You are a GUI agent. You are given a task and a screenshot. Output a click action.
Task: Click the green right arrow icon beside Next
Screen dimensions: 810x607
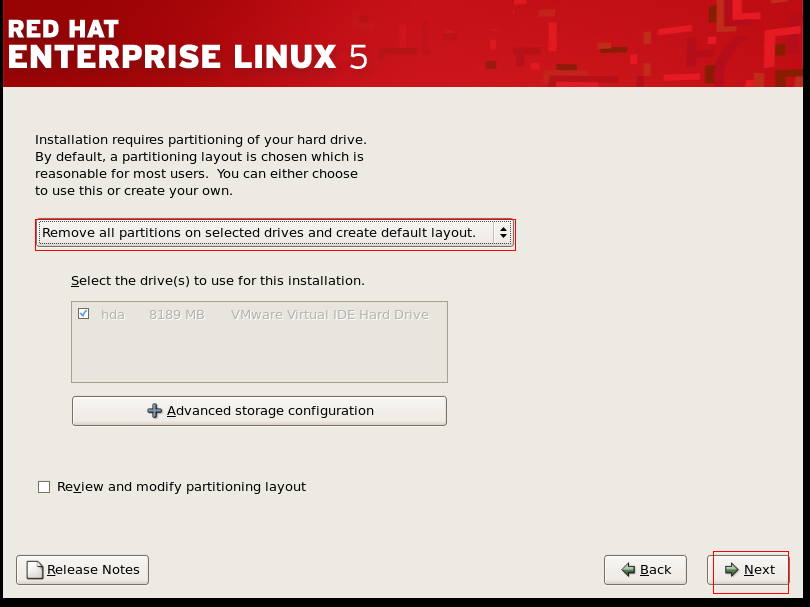pyautogui.click(x=732, y=570)
